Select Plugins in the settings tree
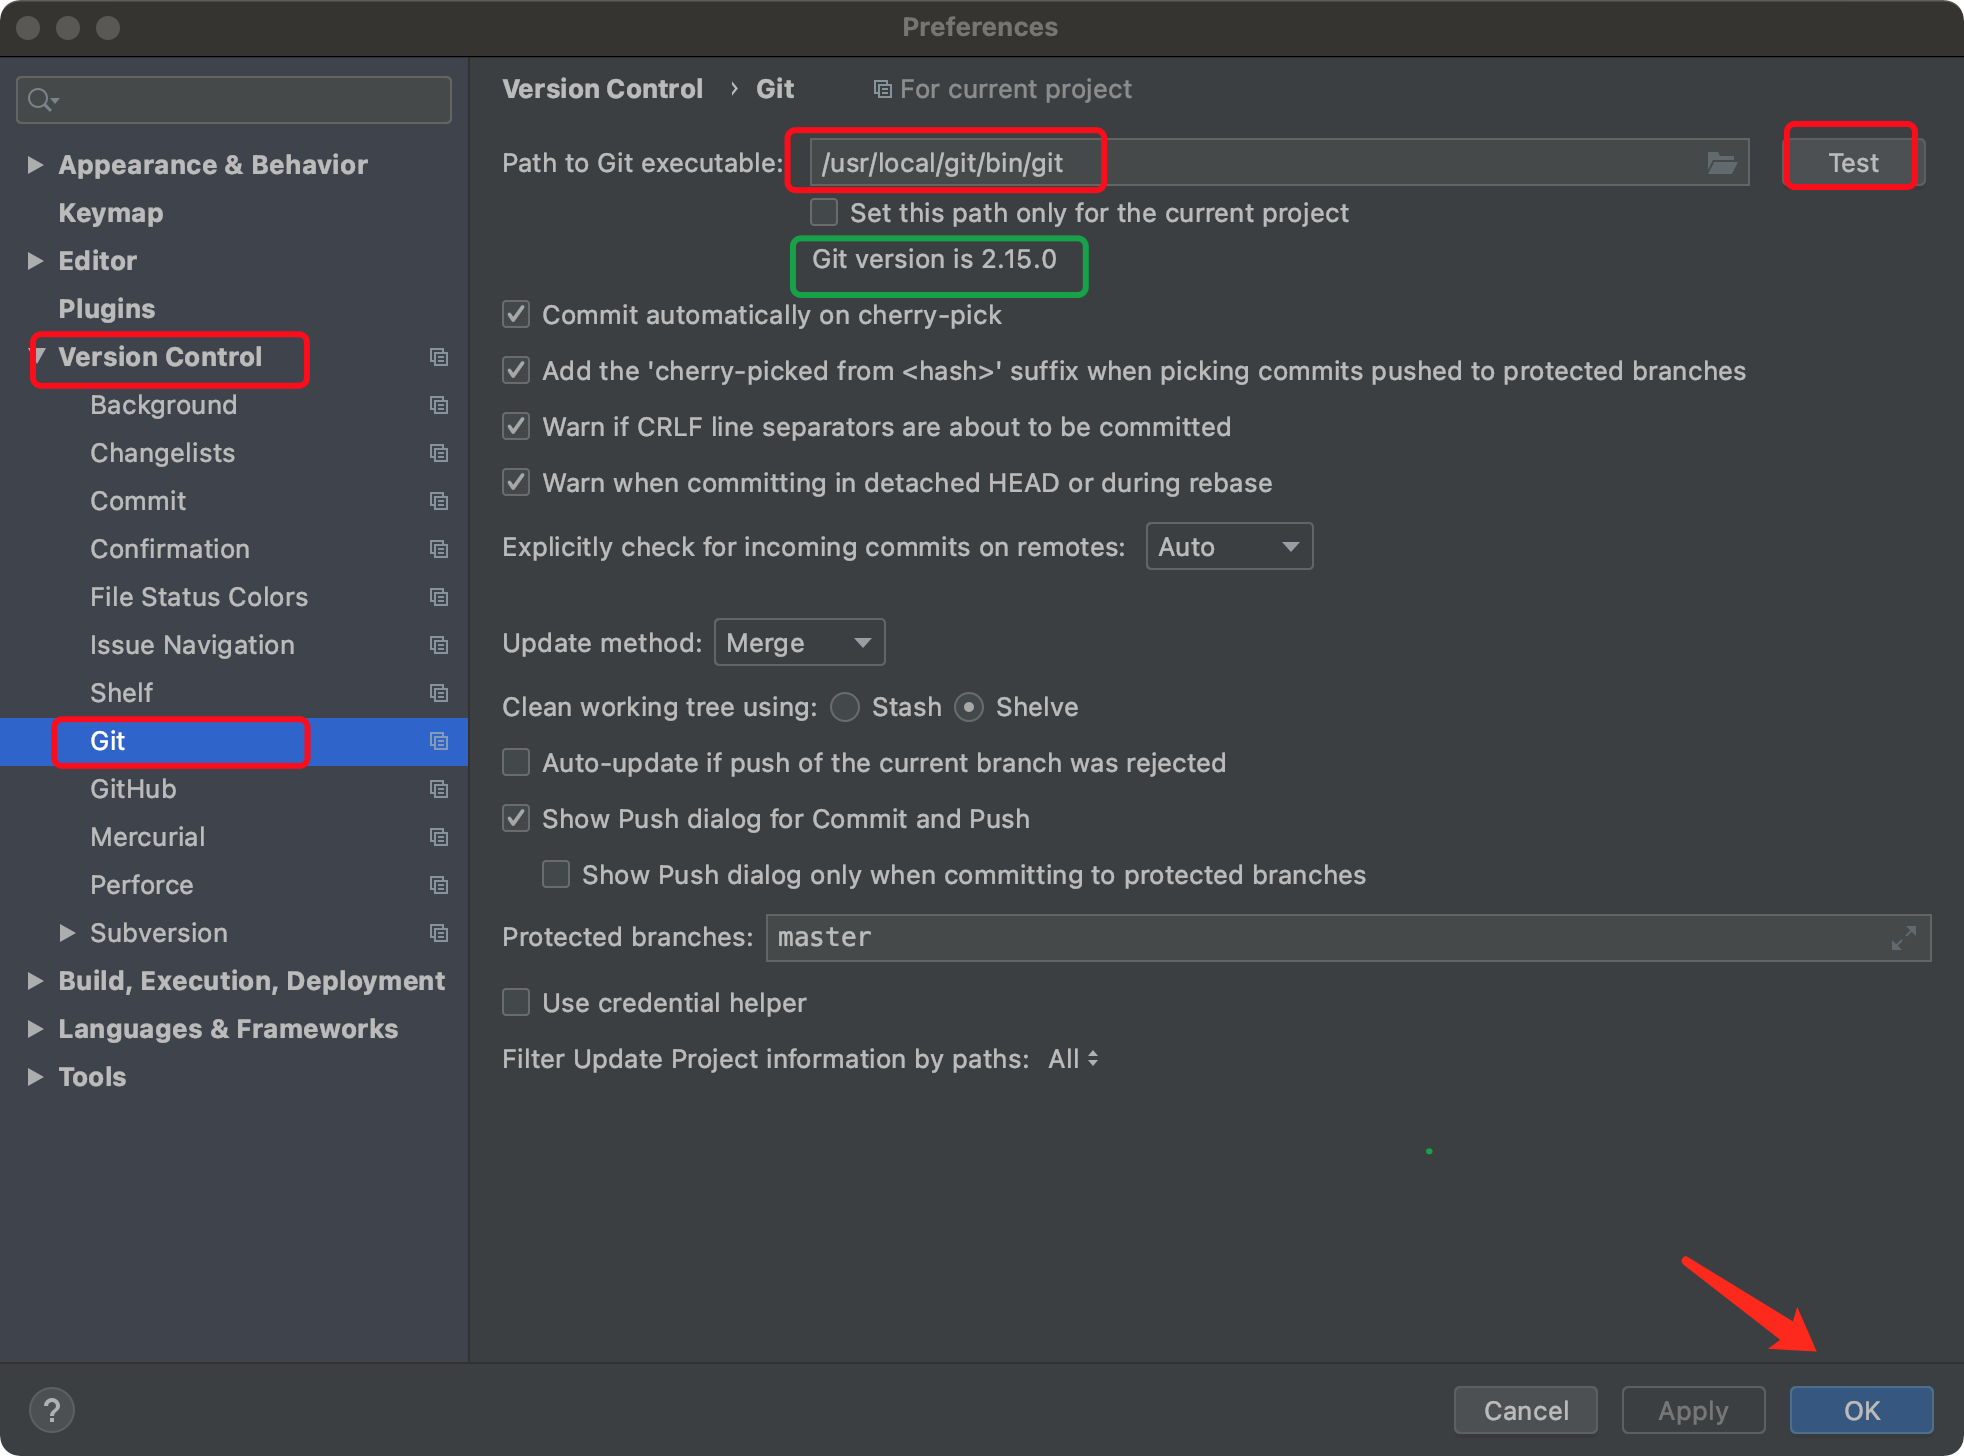1964x1456 pixels. tap(106, 309)
